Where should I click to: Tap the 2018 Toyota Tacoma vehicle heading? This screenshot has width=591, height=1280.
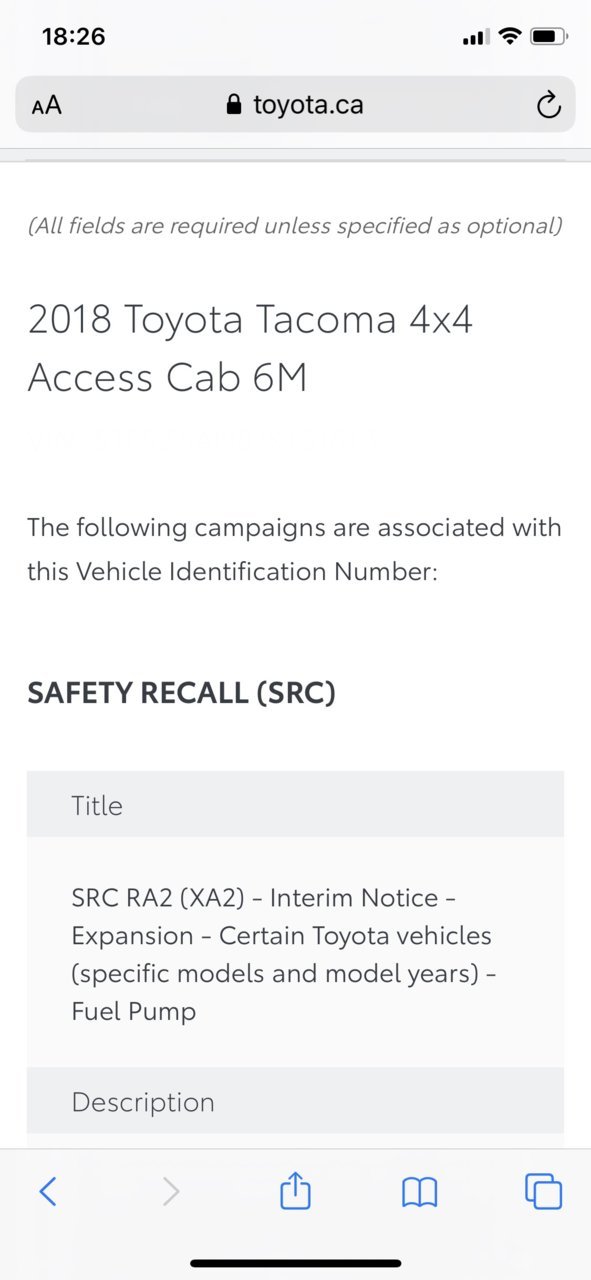(250, 349)
